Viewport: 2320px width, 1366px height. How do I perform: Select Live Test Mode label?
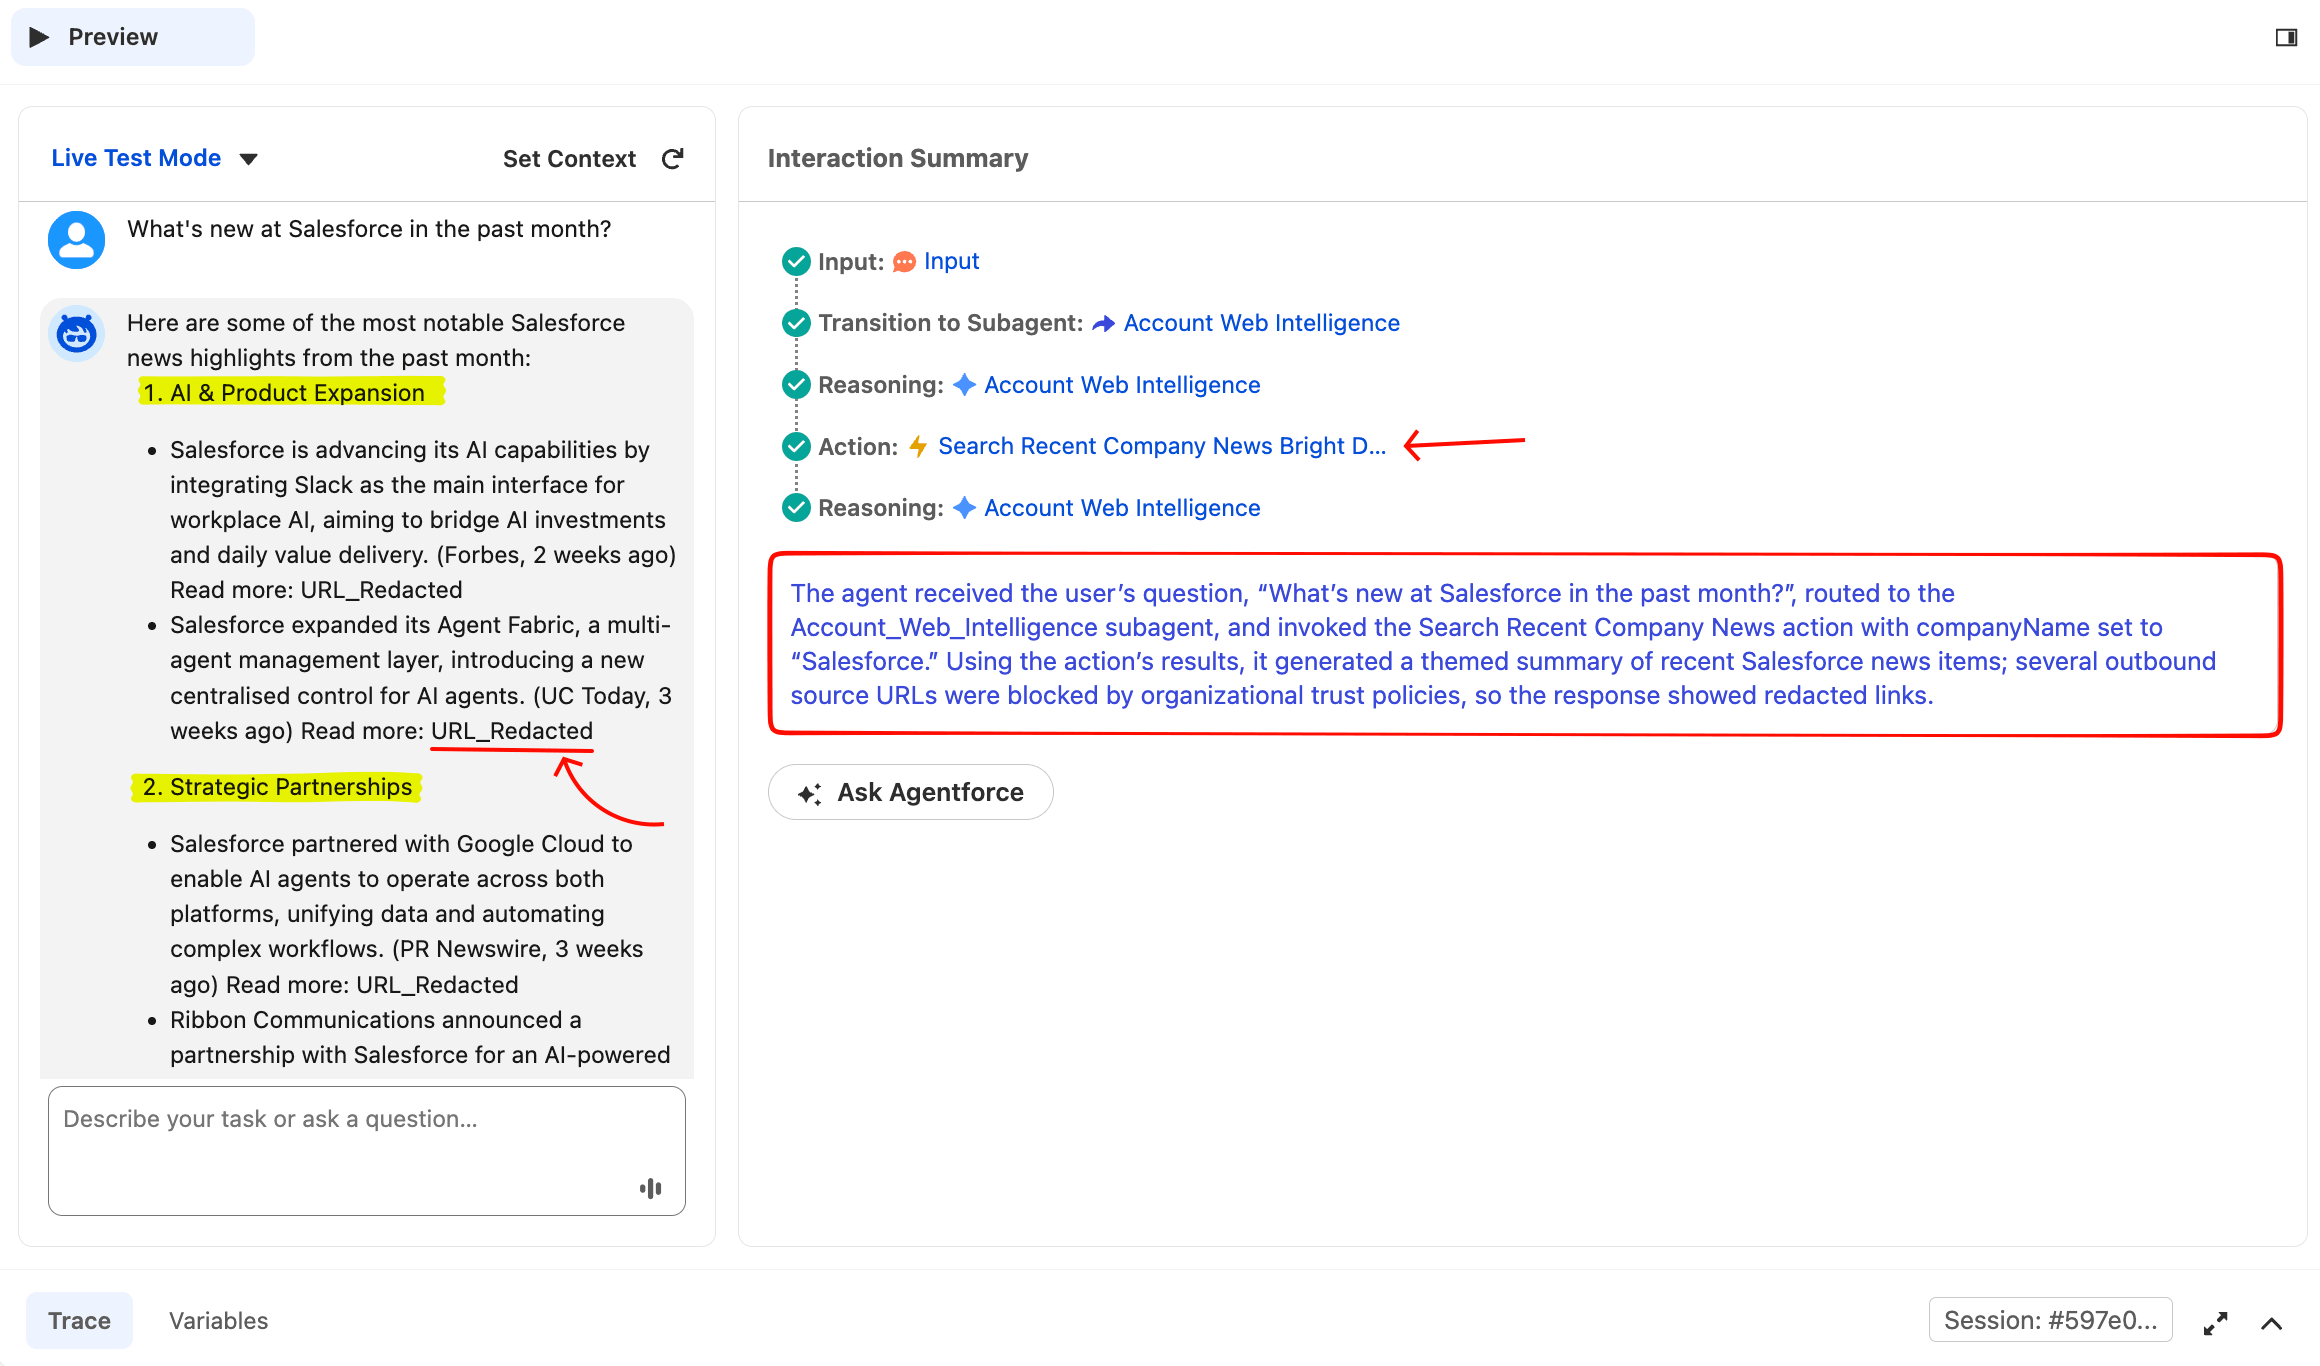click(136, 158)
